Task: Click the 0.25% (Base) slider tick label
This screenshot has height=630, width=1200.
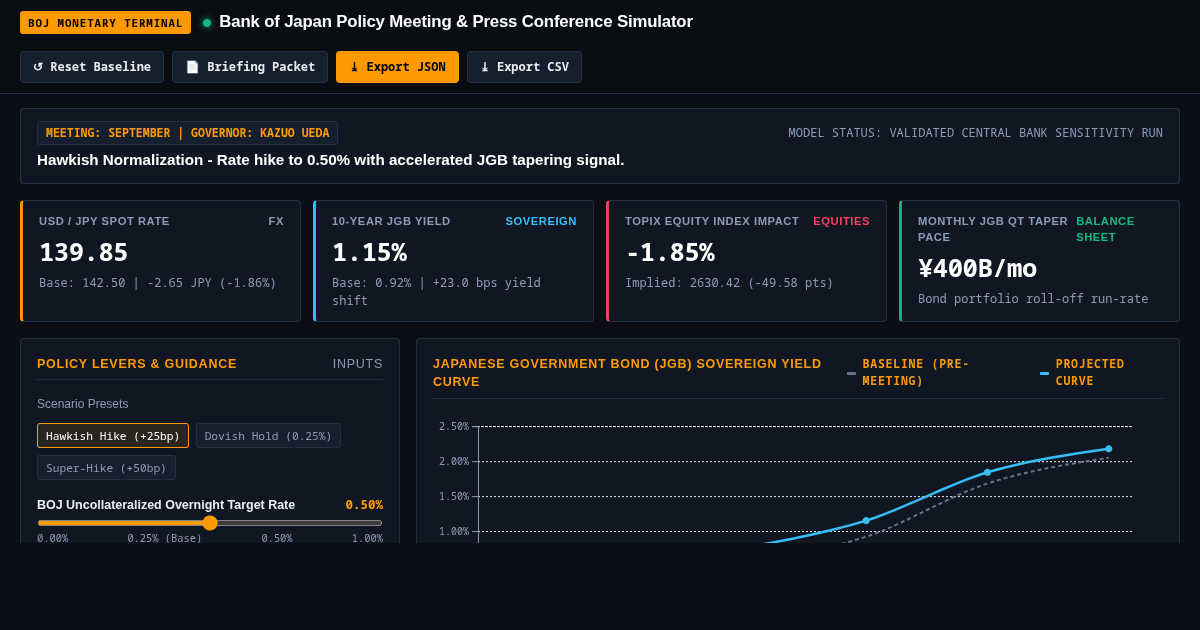Action: point(164,538)
